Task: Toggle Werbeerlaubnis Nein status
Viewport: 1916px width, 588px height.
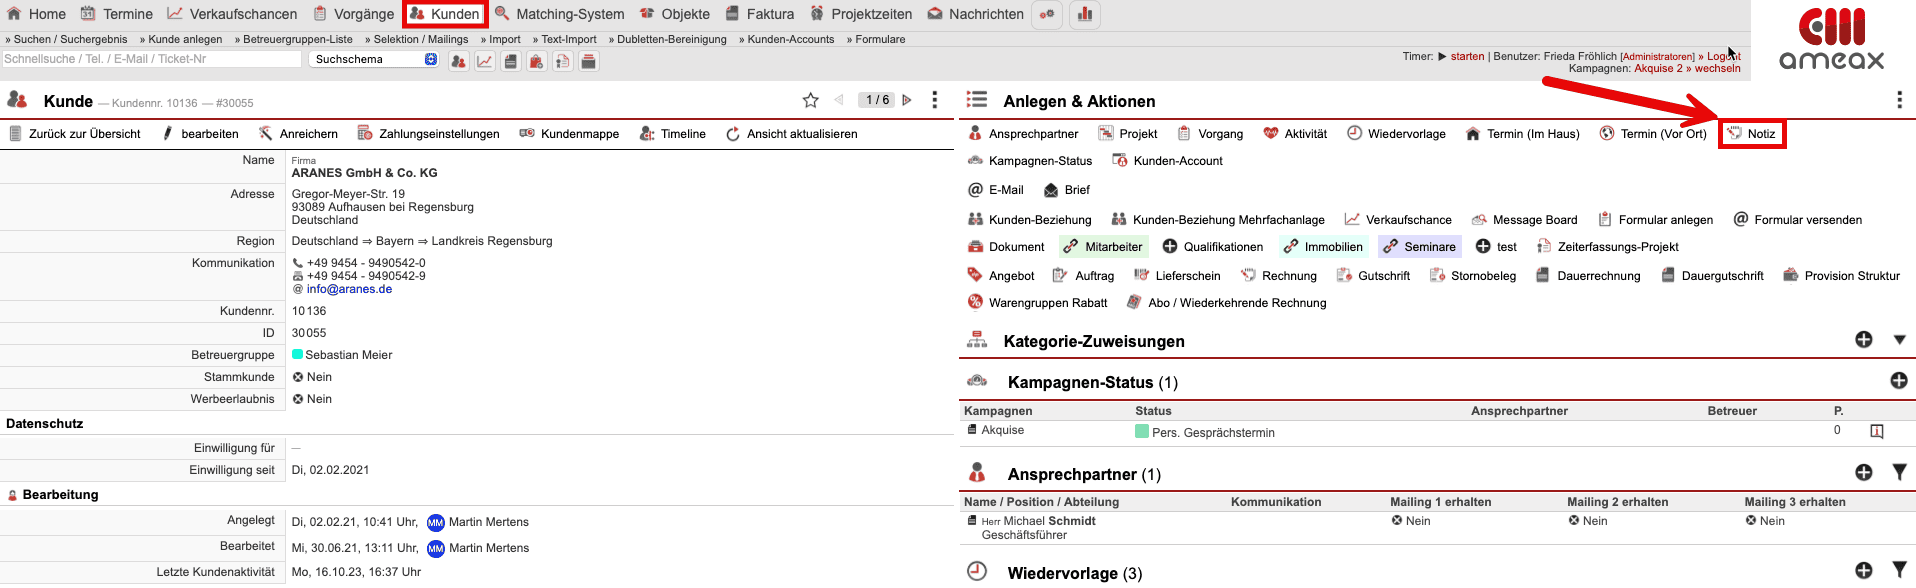Action: pos(298,399)
